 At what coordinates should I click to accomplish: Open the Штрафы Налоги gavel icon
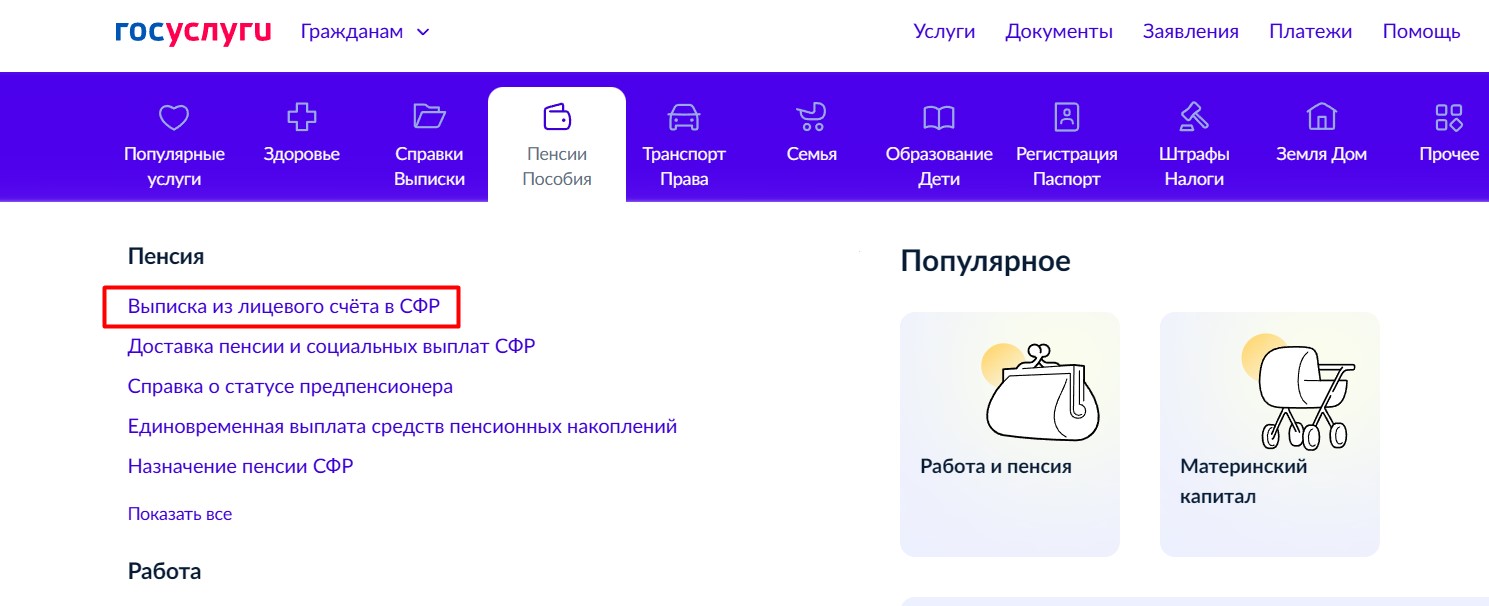pos(1194,118)
